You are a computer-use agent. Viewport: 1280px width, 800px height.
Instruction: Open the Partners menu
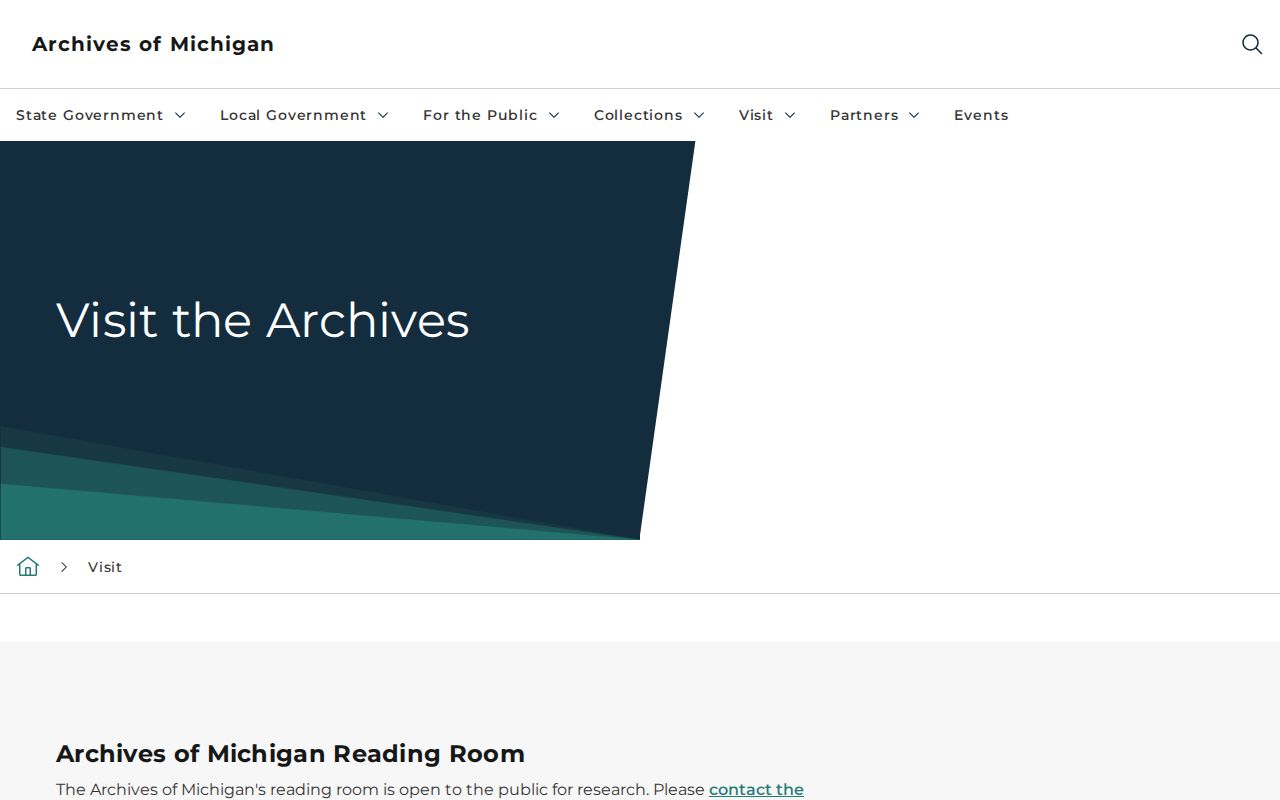[864, 115]
